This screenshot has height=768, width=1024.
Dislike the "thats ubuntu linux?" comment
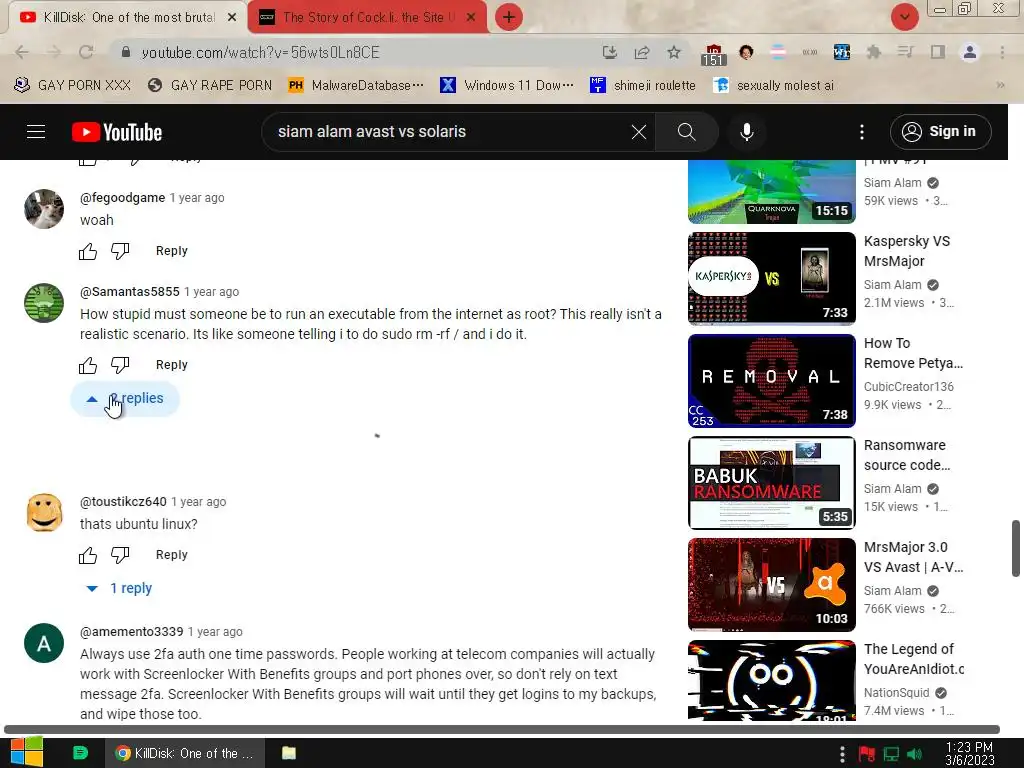pyautogui.click(x=120, y=555)
